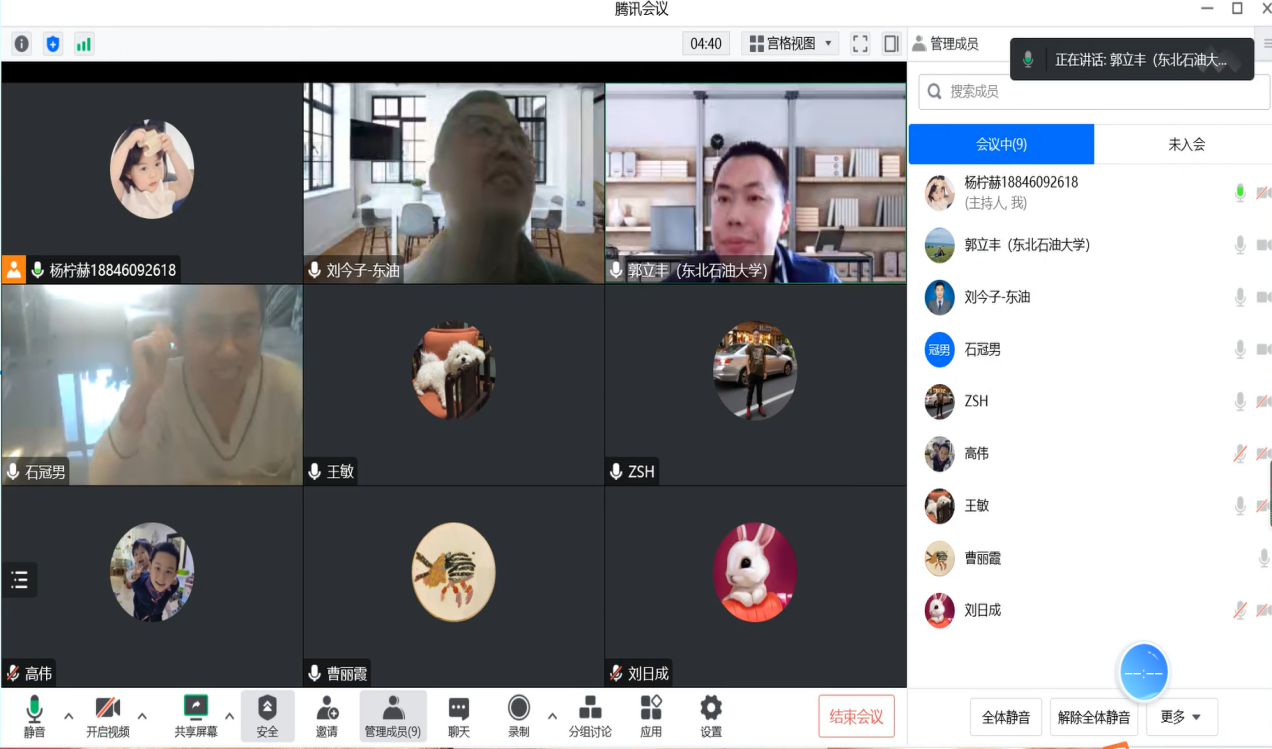This screenshot has width=1272, height=749.
Task: Select the 会议中(9) tab
Action: click(x=1001, y=144)
